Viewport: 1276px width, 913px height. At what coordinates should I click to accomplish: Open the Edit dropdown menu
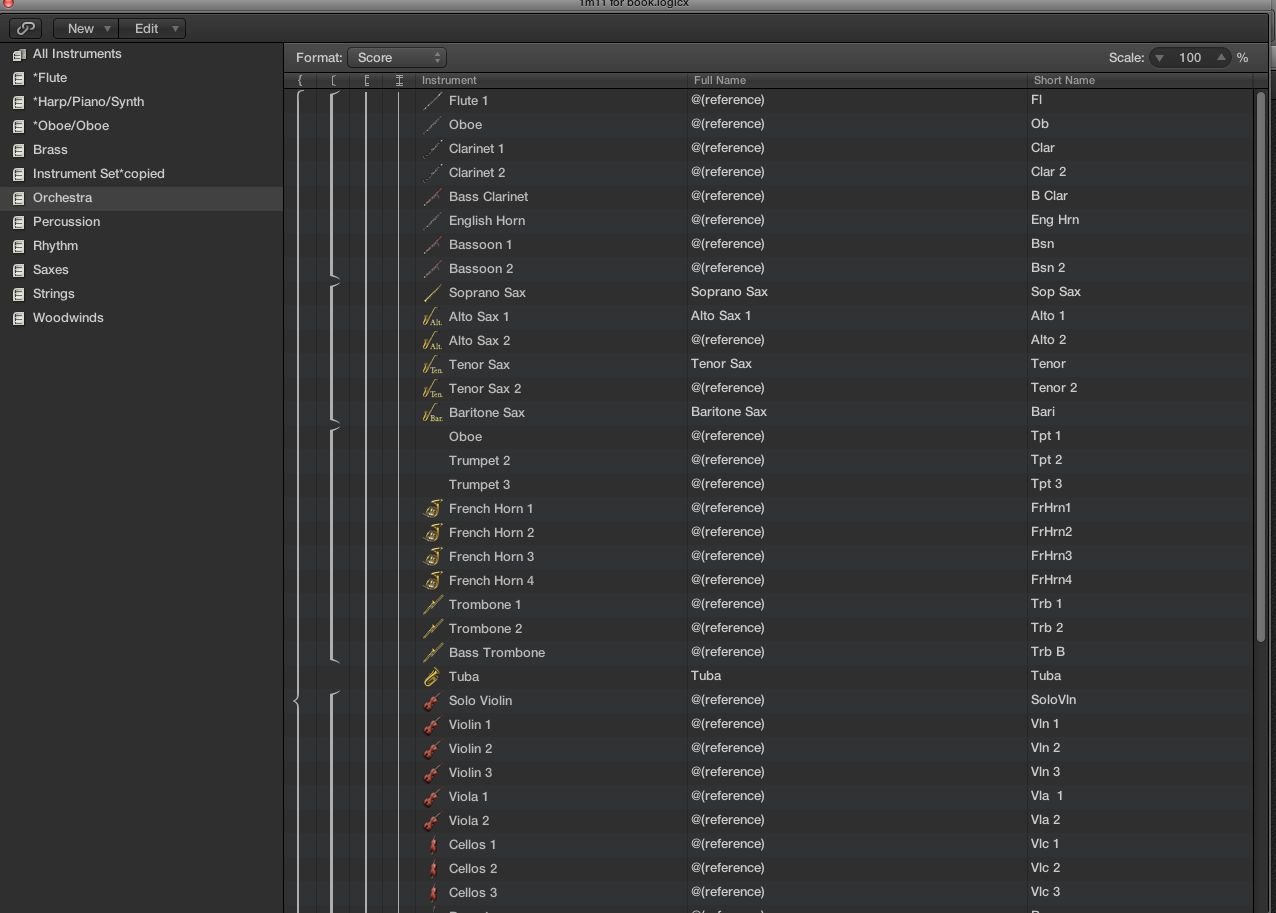pyautogui.click(x=152, y=28)
